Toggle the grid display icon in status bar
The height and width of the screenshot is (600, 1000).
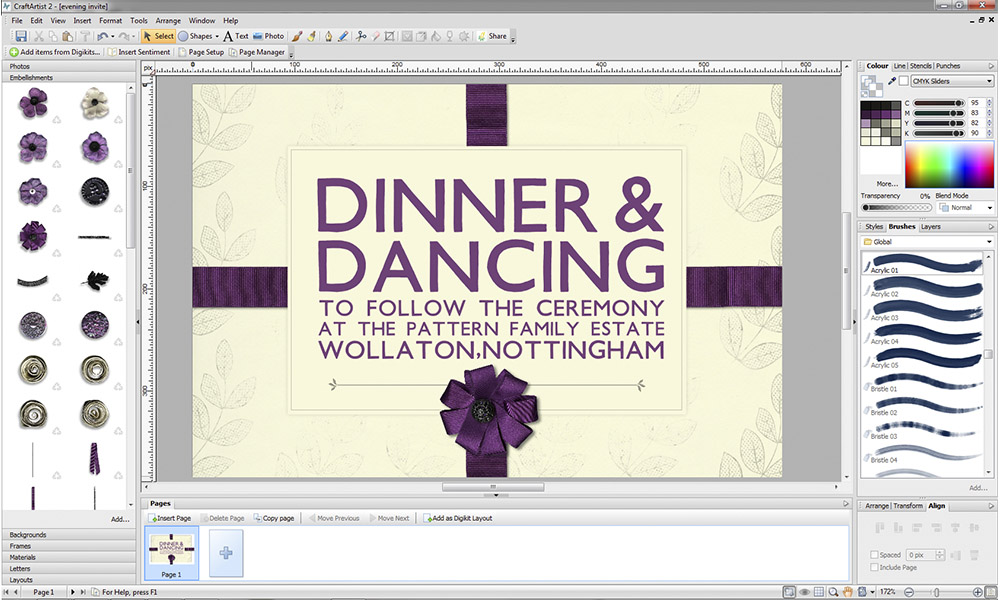[x=819, y=593]
